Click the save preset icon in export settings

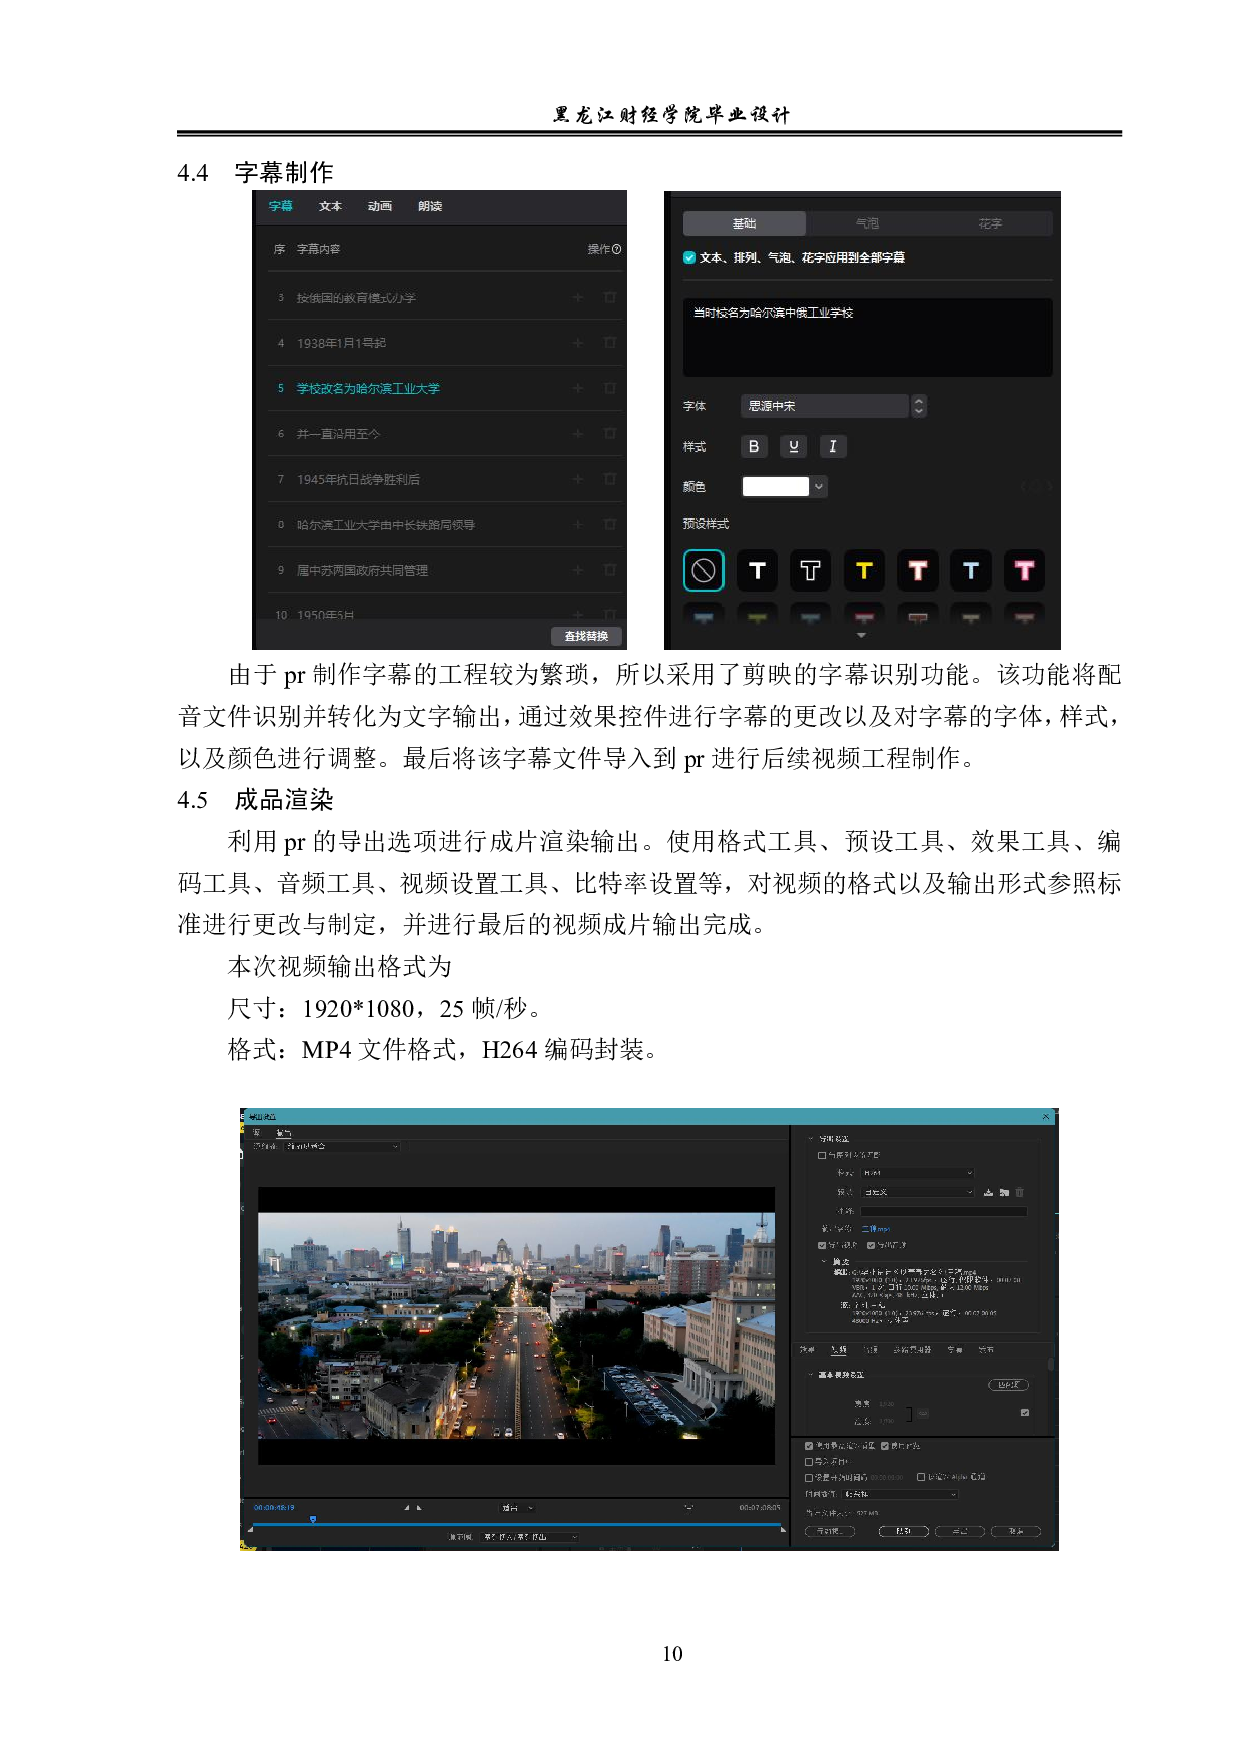(x=988, y=1192)
